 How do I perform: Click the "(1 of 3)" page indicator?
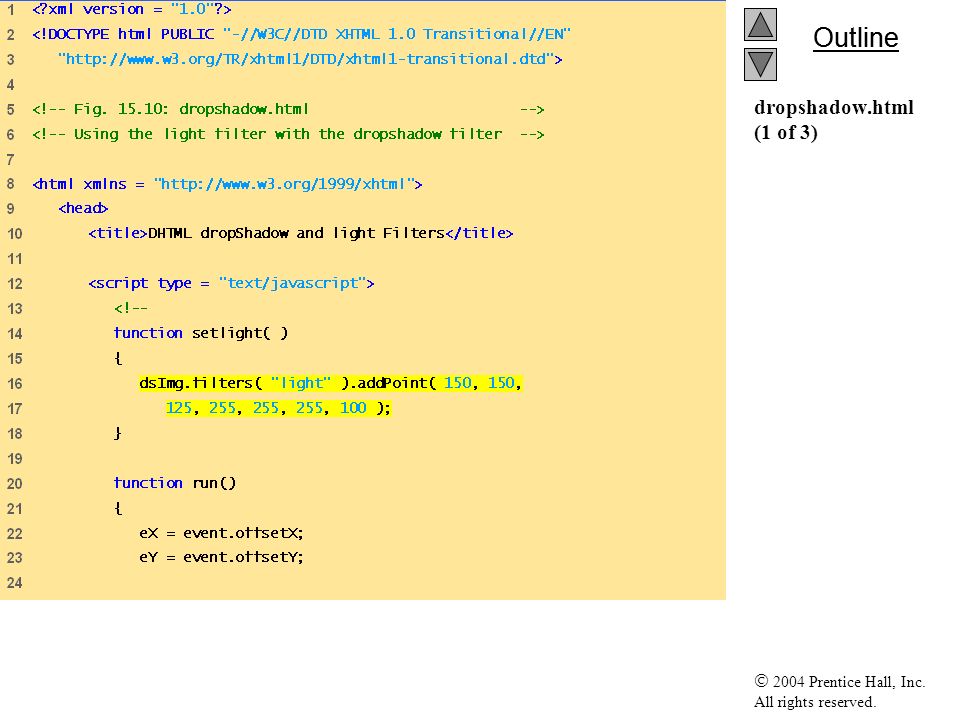[786, 133]
